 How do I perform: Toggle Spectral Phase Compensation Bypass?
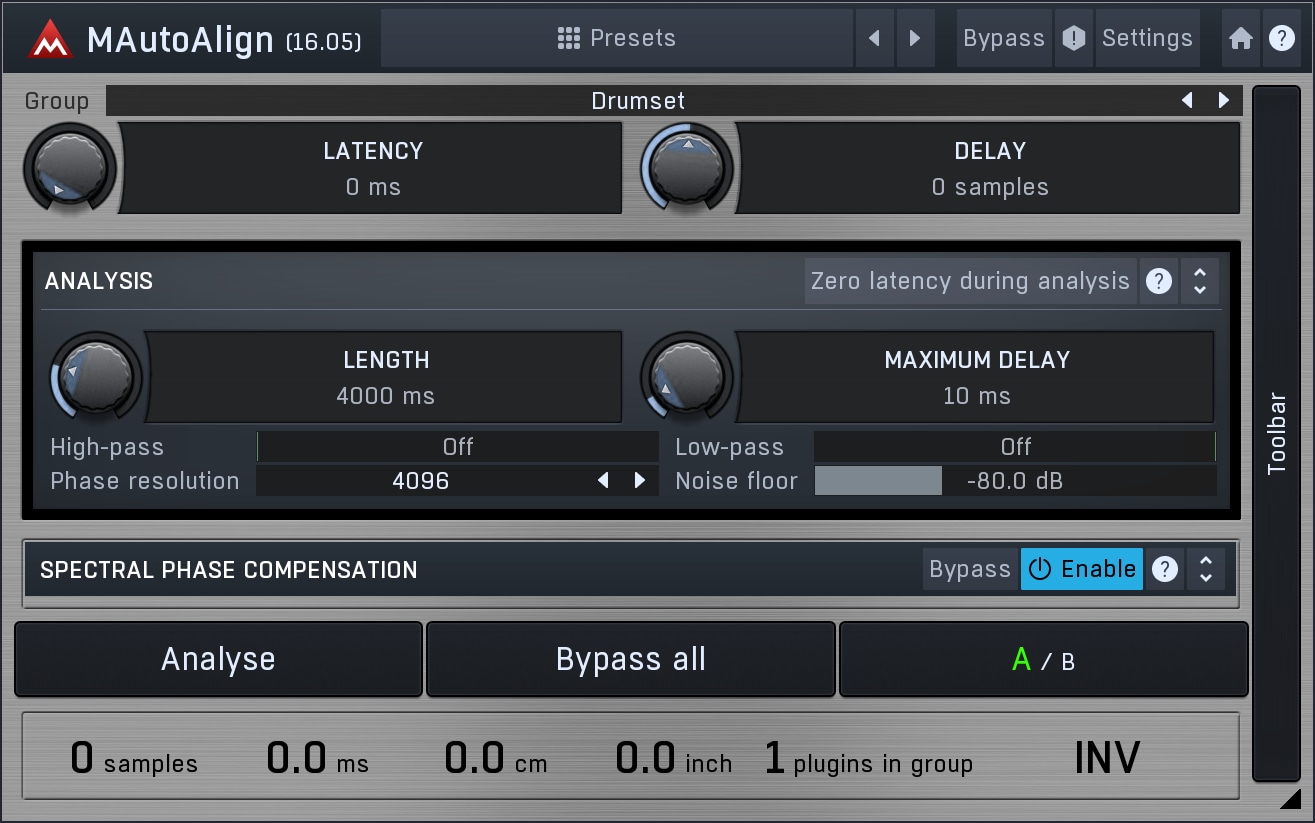(970, 569)
